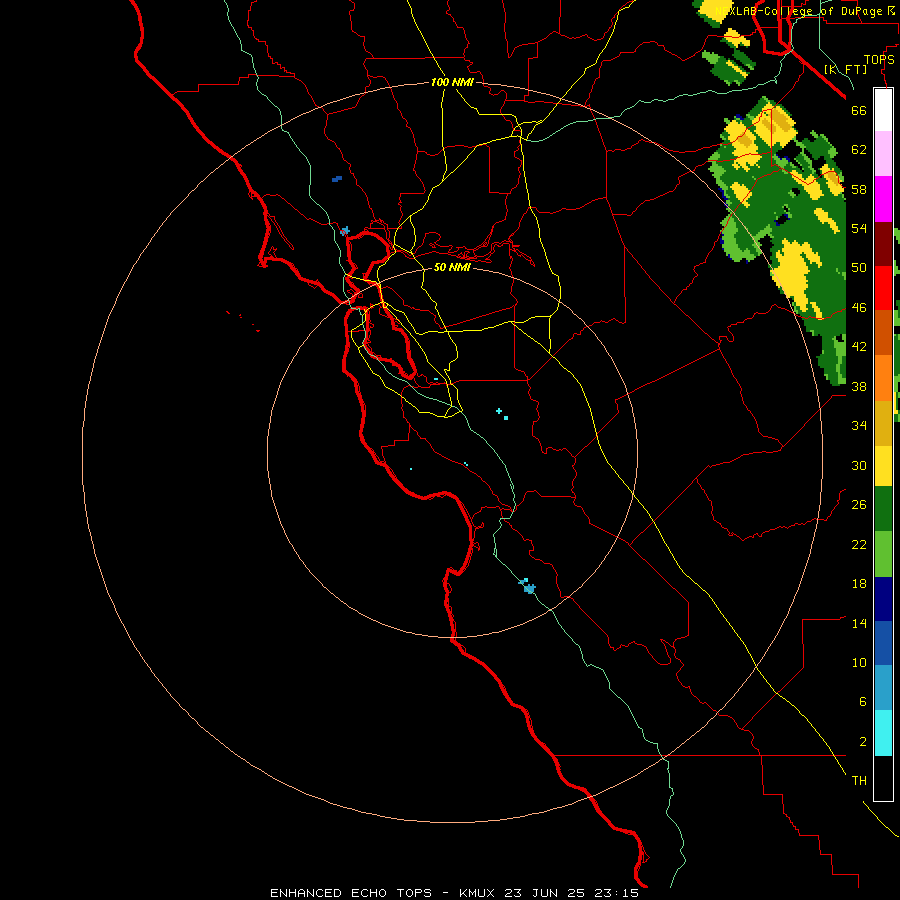Click the legend value 66
Screen dimensions: 900x900
click(x=859, y=111)
